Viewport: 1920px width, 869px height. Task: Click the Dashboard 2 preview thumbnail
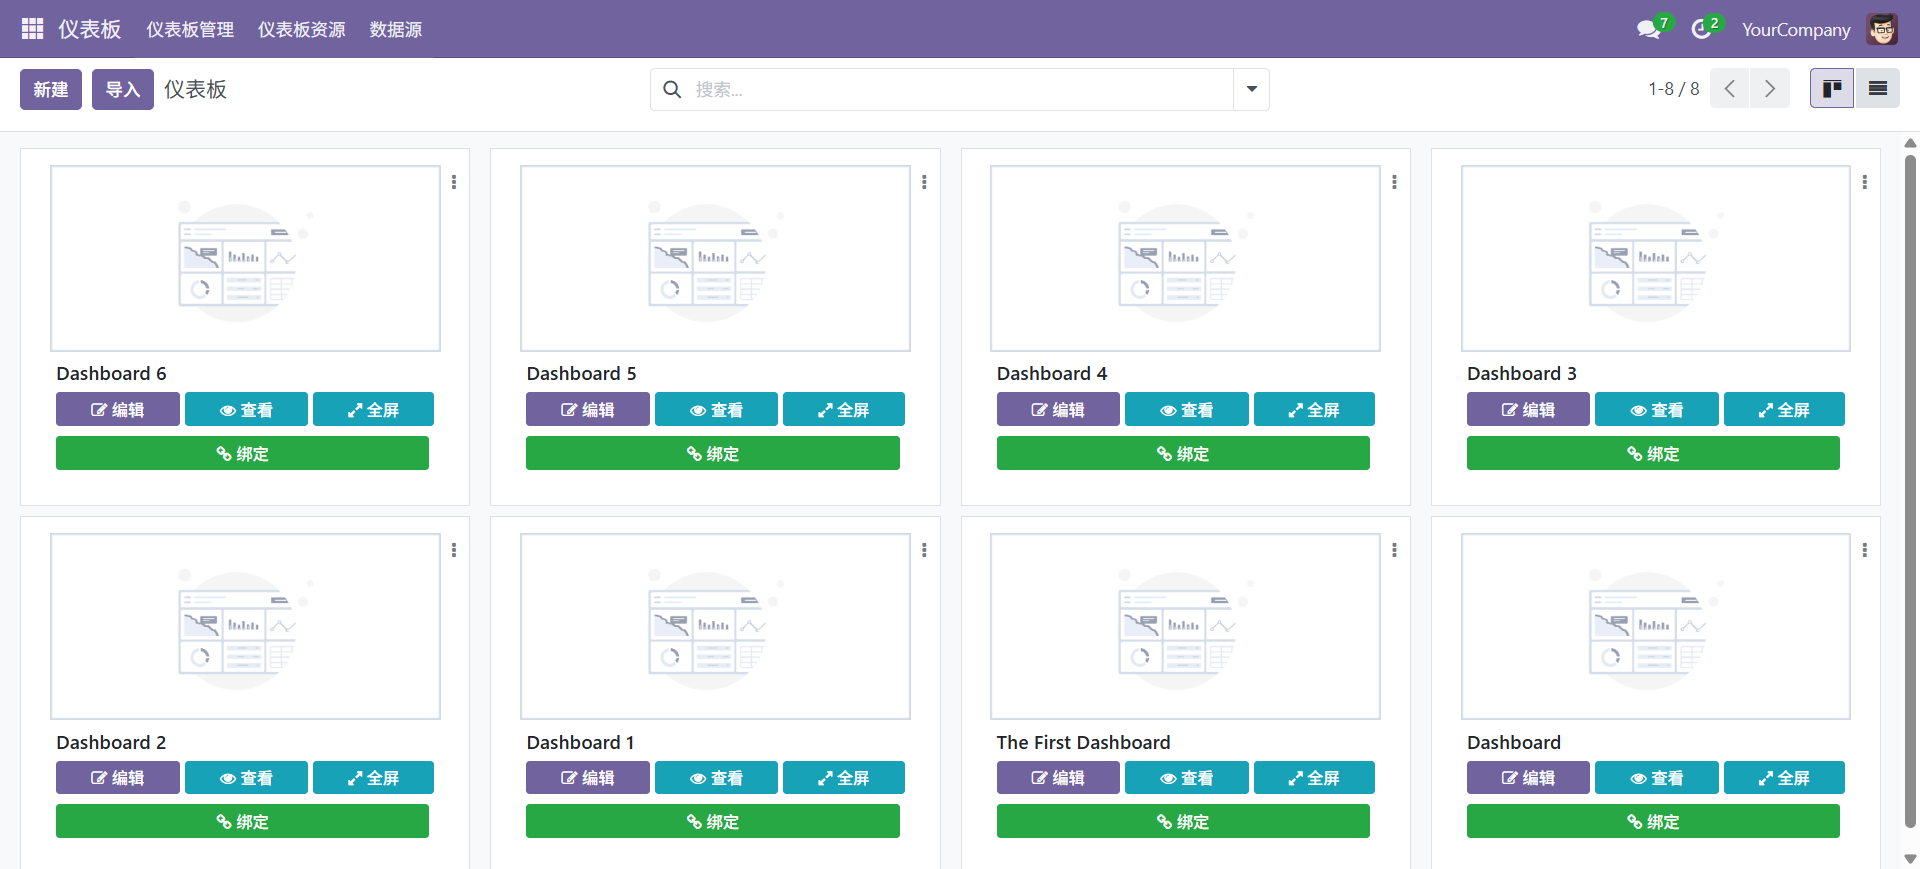click(245, 626)
